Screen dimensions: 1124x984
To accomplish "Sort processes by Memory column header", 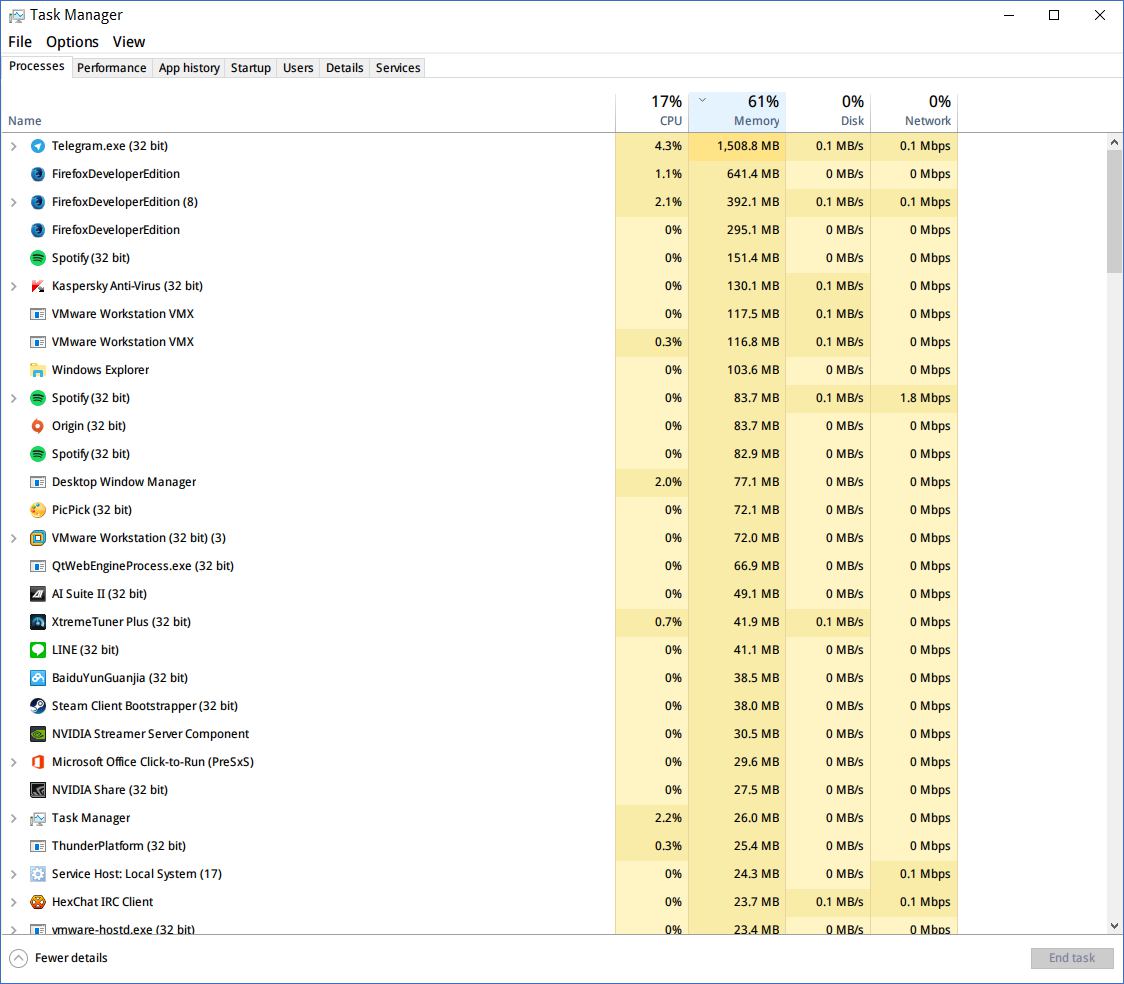I will tap(738, 113).
